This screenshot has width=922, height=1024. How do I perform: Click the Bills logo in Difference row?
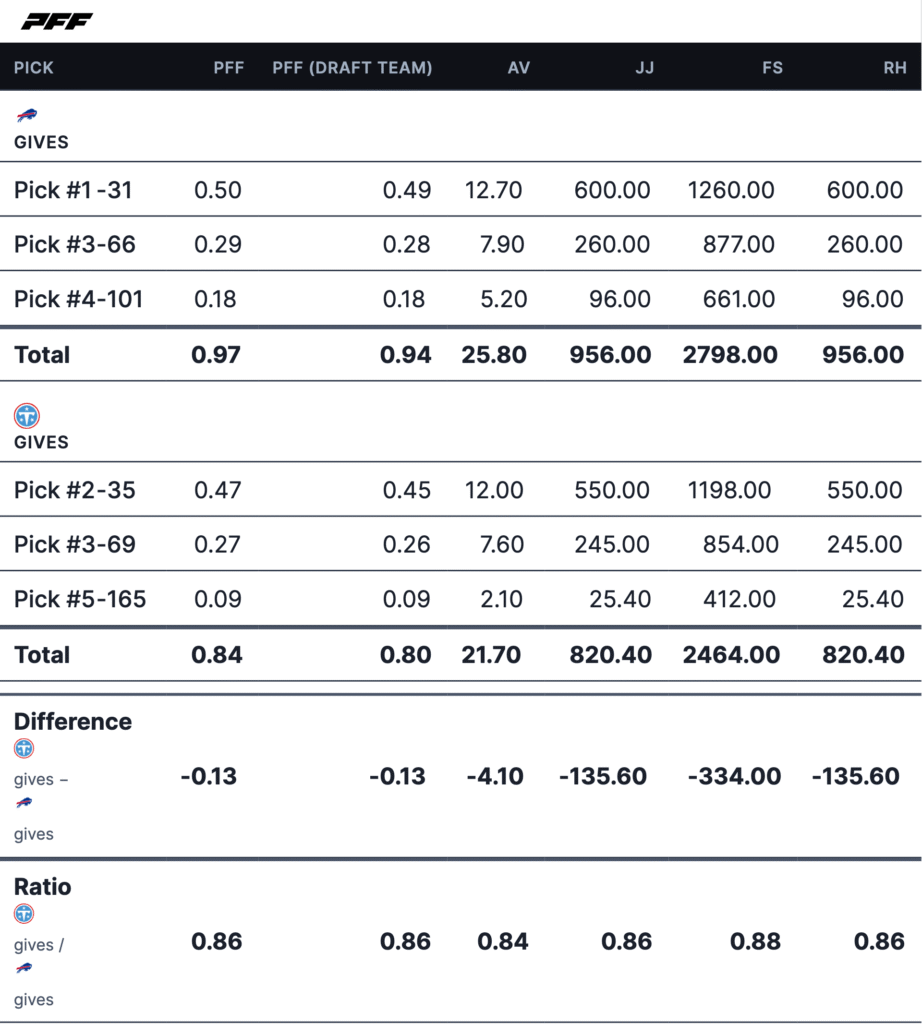pyautogui.click(x=24, y=803)
